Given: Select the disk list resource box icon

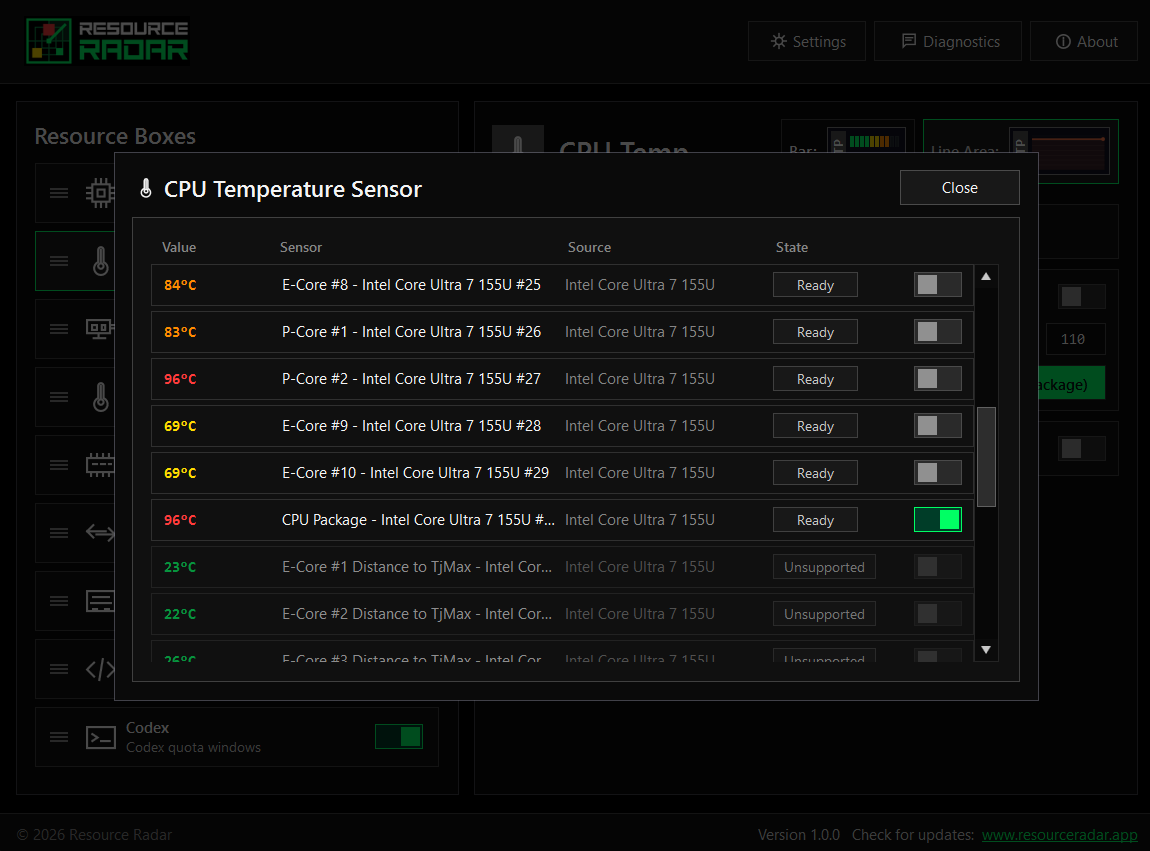Looking at the screenshot, I should (x=100, y=601).
